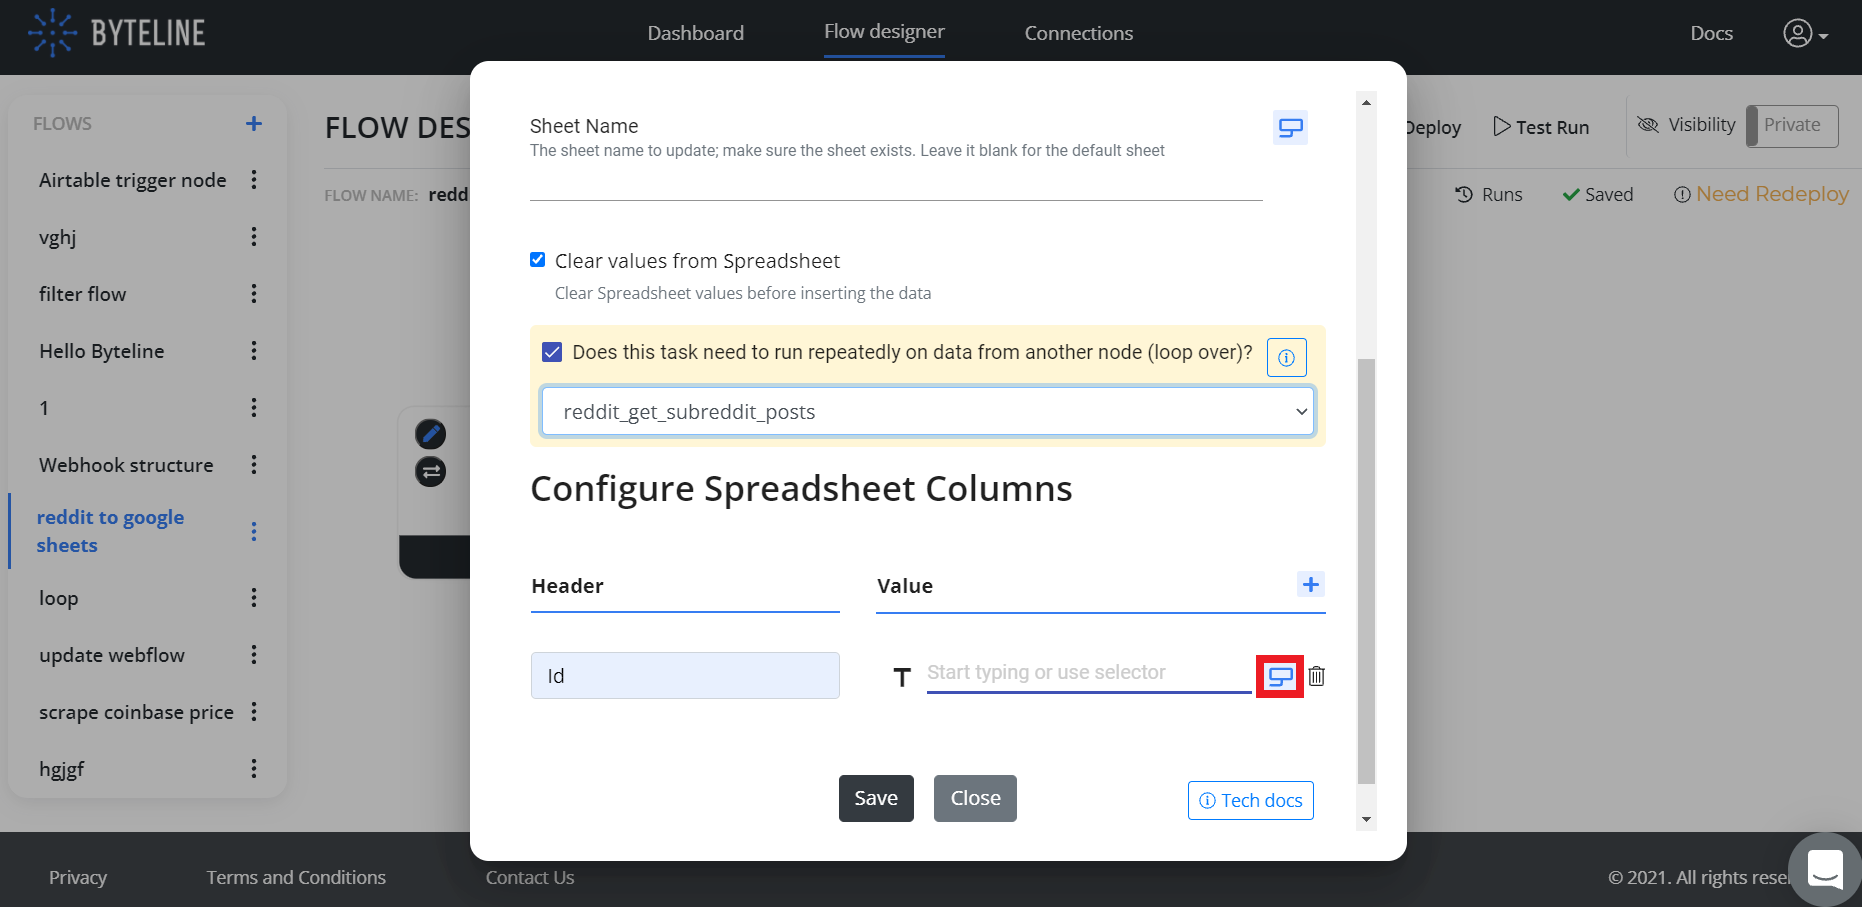Uncheck the loop over checkbox
Image resolution: width=1862 pixels, height=907 pixels.
(x=552, y=352)
